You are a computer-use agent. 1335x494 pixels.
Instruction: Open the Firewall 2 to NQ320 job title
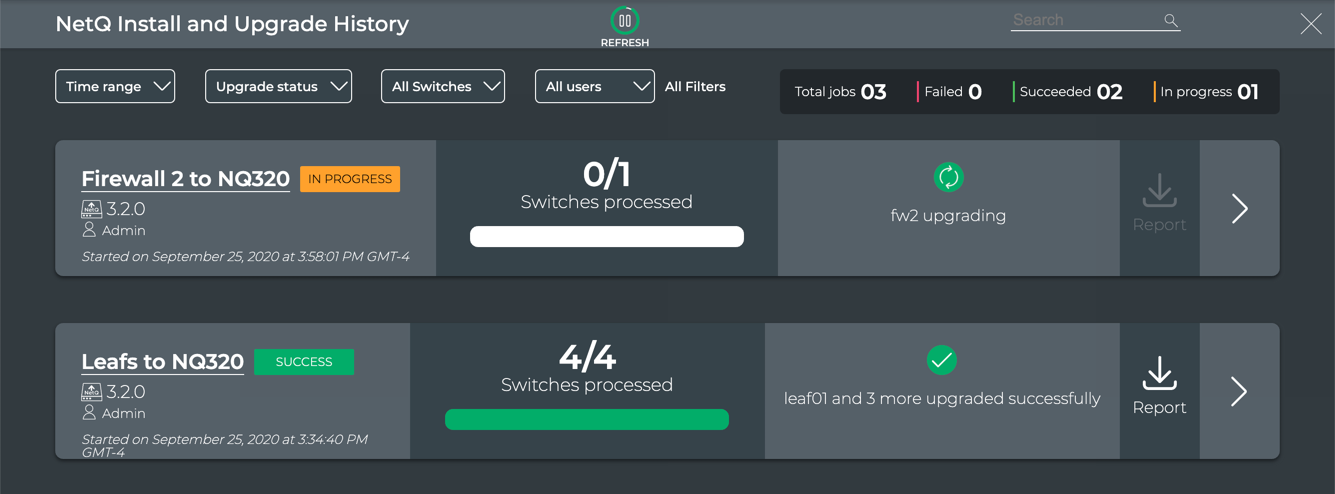click(185, 179)
